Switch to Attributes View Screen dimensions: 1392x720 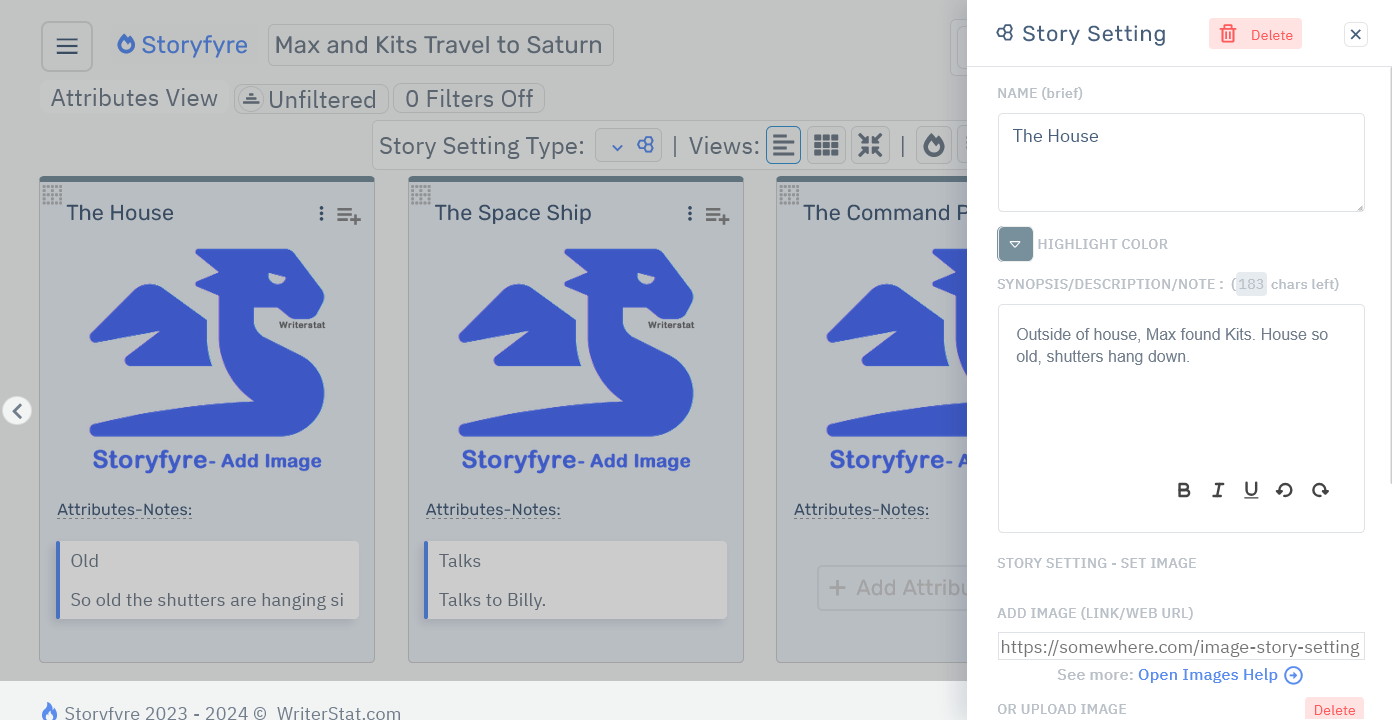(131, 98)
